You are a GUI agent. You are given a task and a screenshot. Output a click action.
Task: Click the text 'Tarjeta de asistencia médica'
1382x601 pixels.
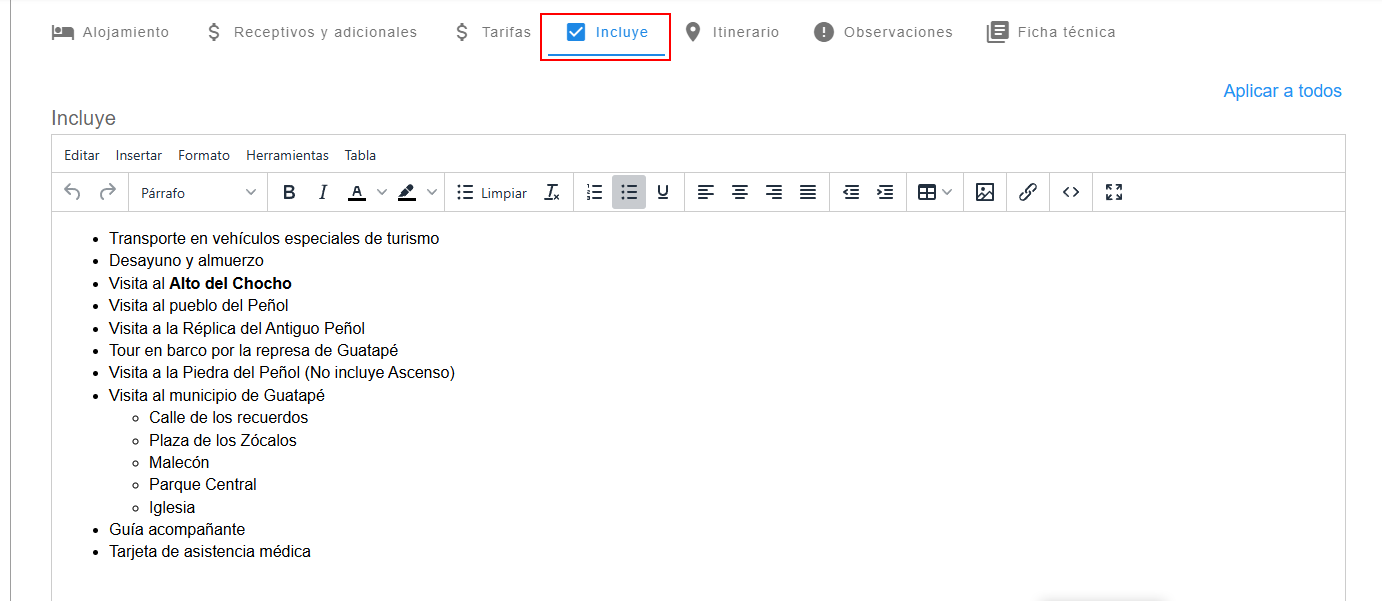210,551
